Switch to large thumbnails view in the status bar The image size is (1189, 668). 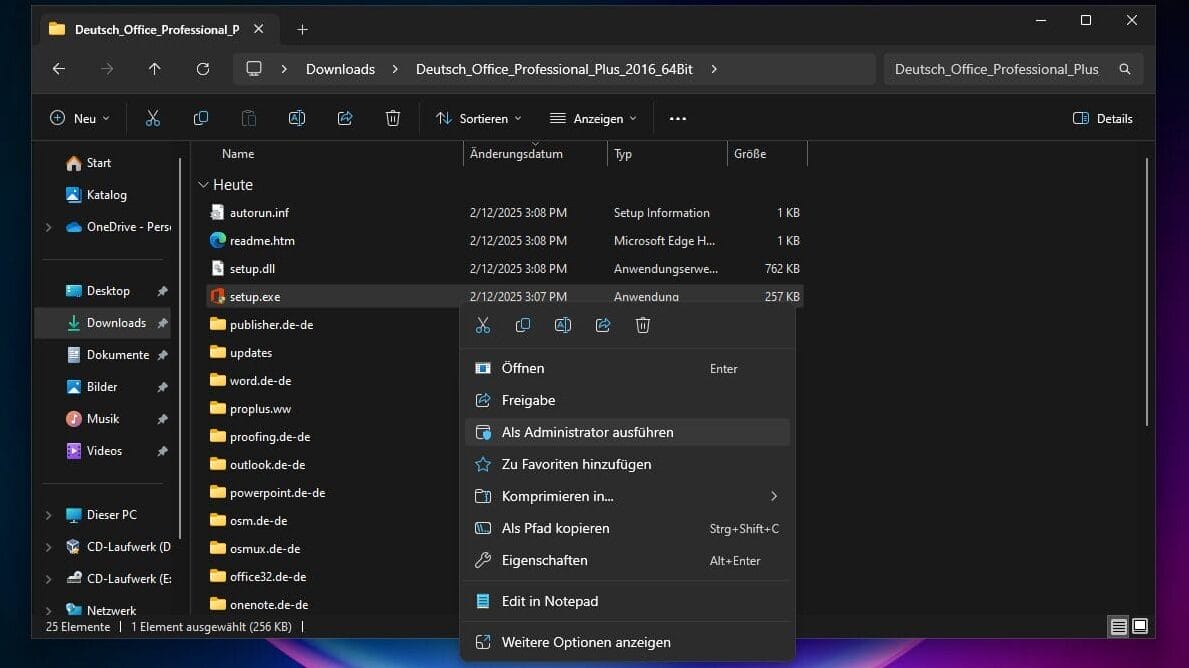1140,627
